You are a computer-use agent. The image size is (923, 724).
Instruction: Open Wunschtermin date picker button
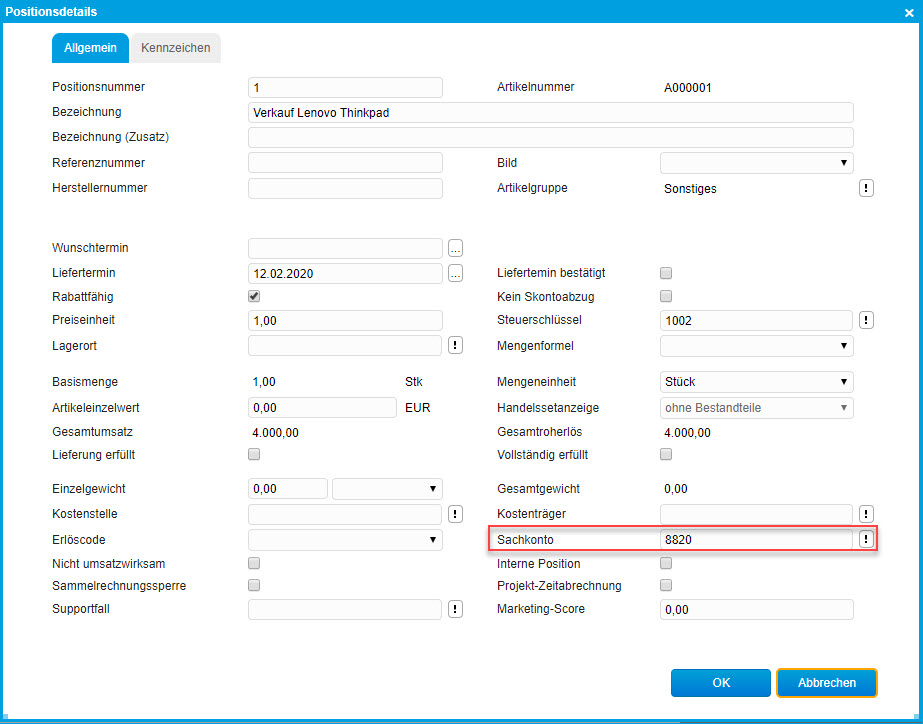455,248
